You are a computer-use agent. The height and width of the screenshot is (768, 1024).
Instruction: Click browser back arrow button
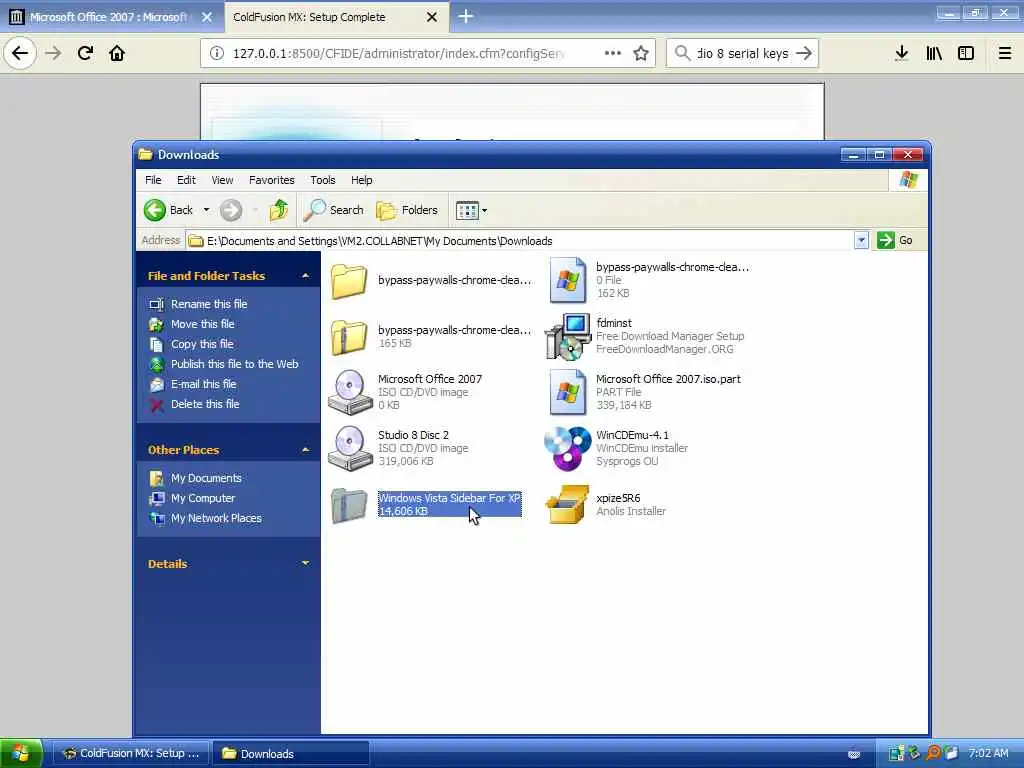(x=20, y=53)
